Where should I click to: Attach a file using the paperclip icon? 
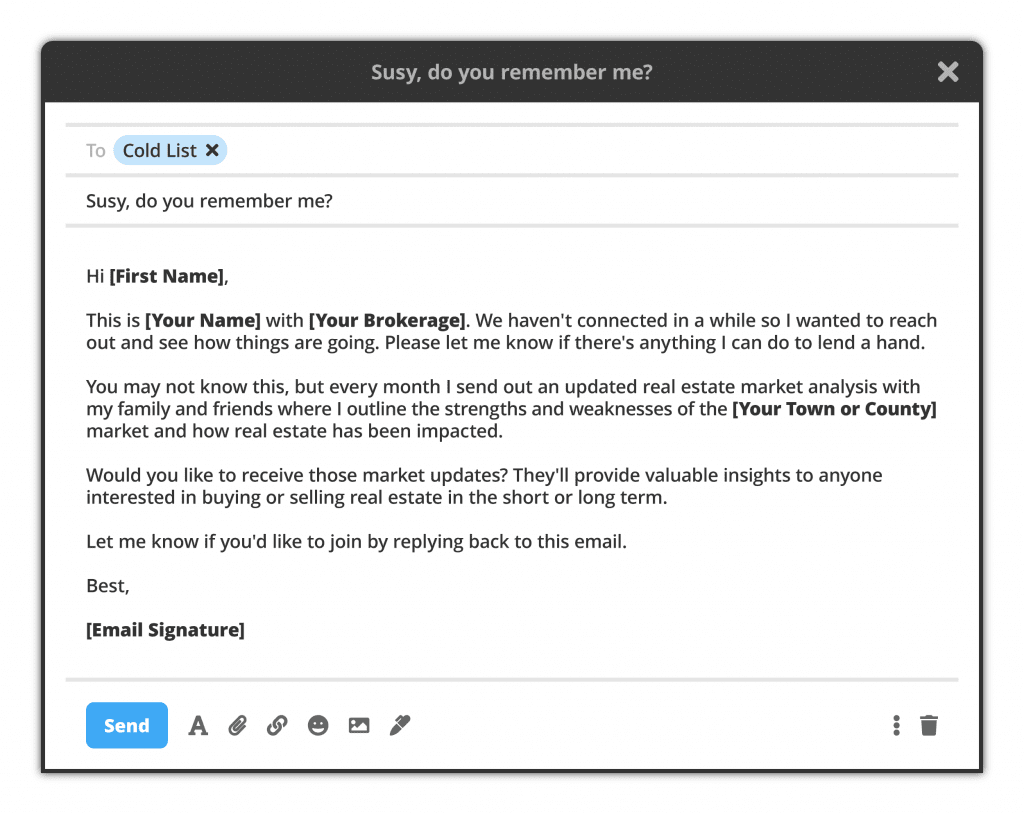[x=237, y=725]
